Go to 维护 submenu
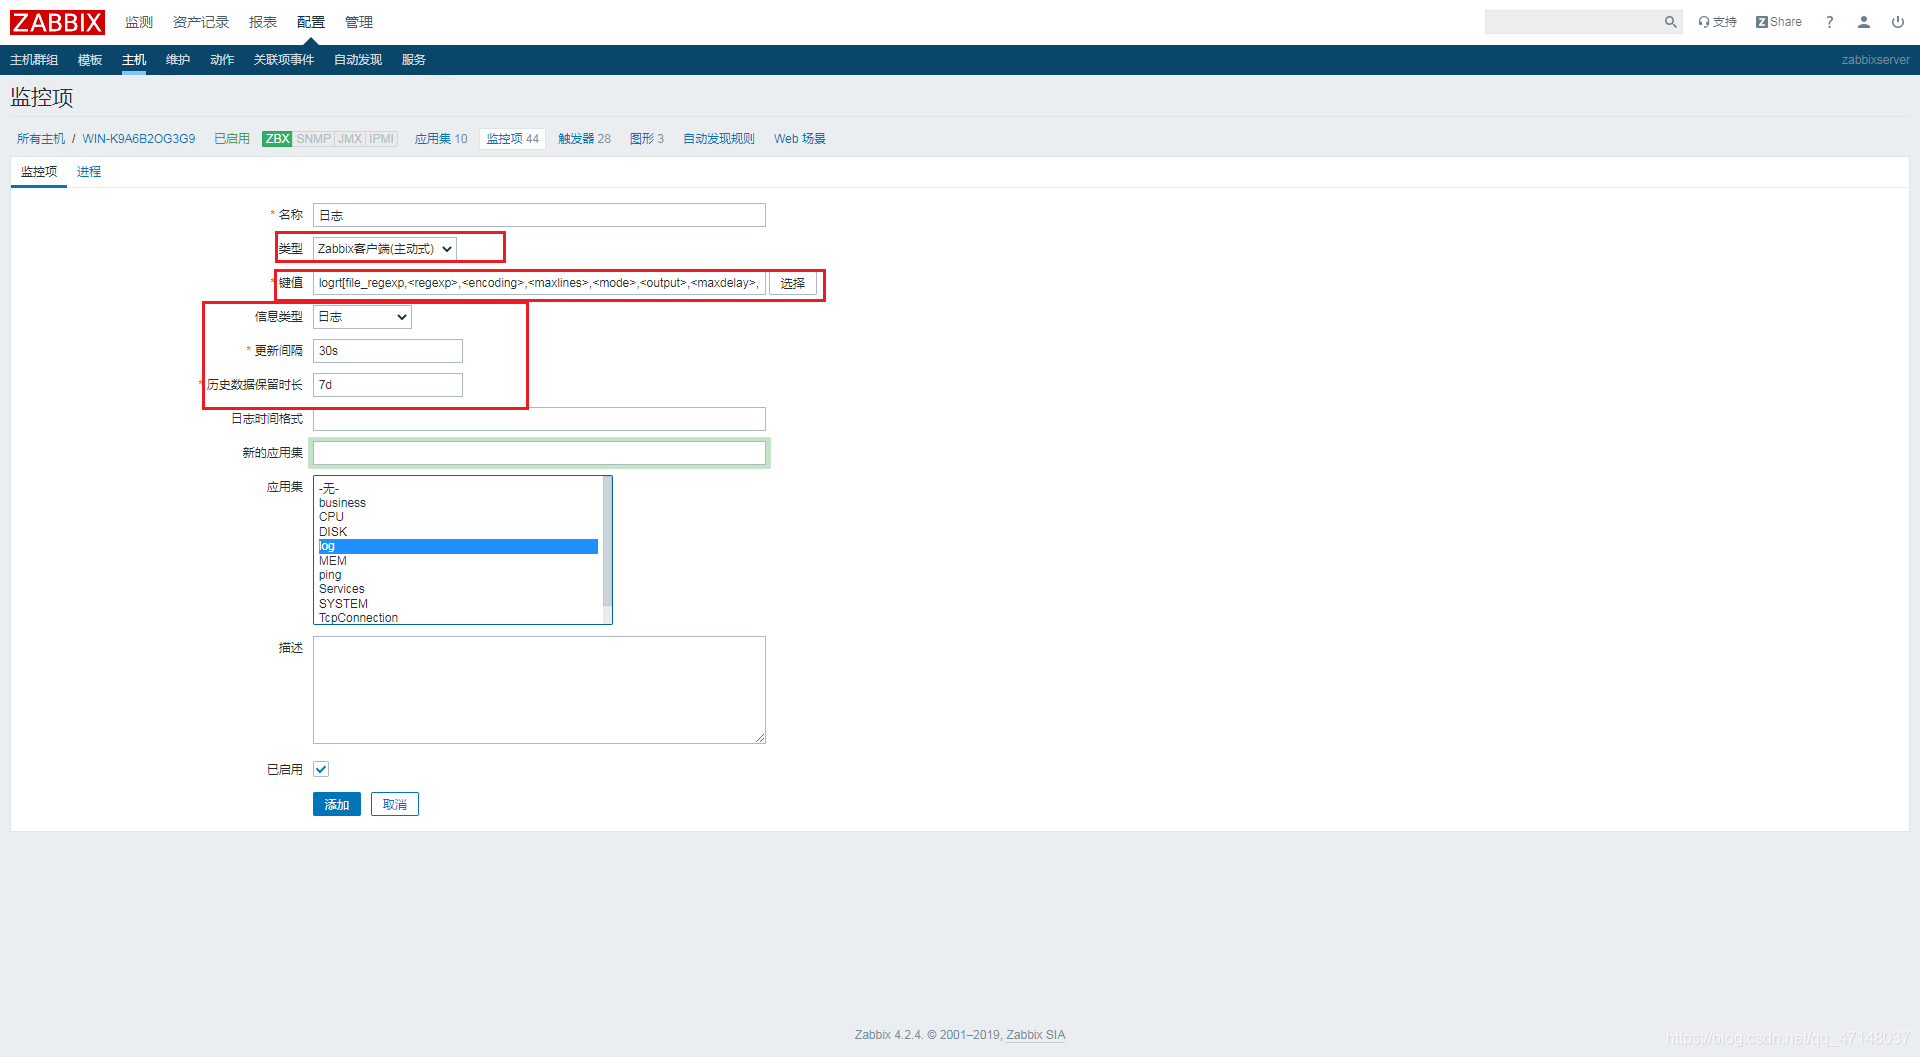Screen dimensions: 1920x1057 (x=178, y=60)
